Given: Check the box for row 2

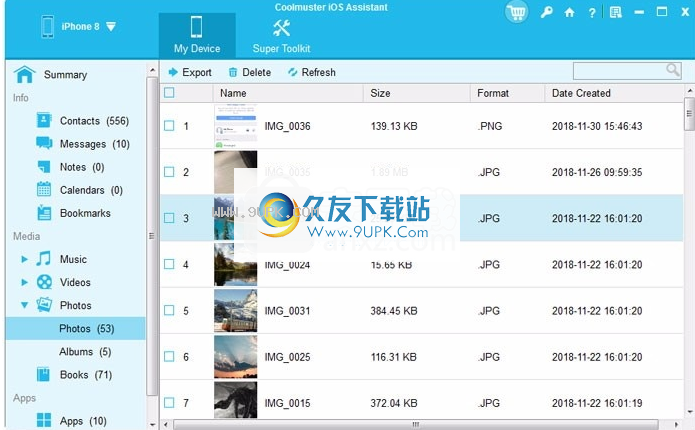Looking at the screenshot, I should [x=169, y=172].
